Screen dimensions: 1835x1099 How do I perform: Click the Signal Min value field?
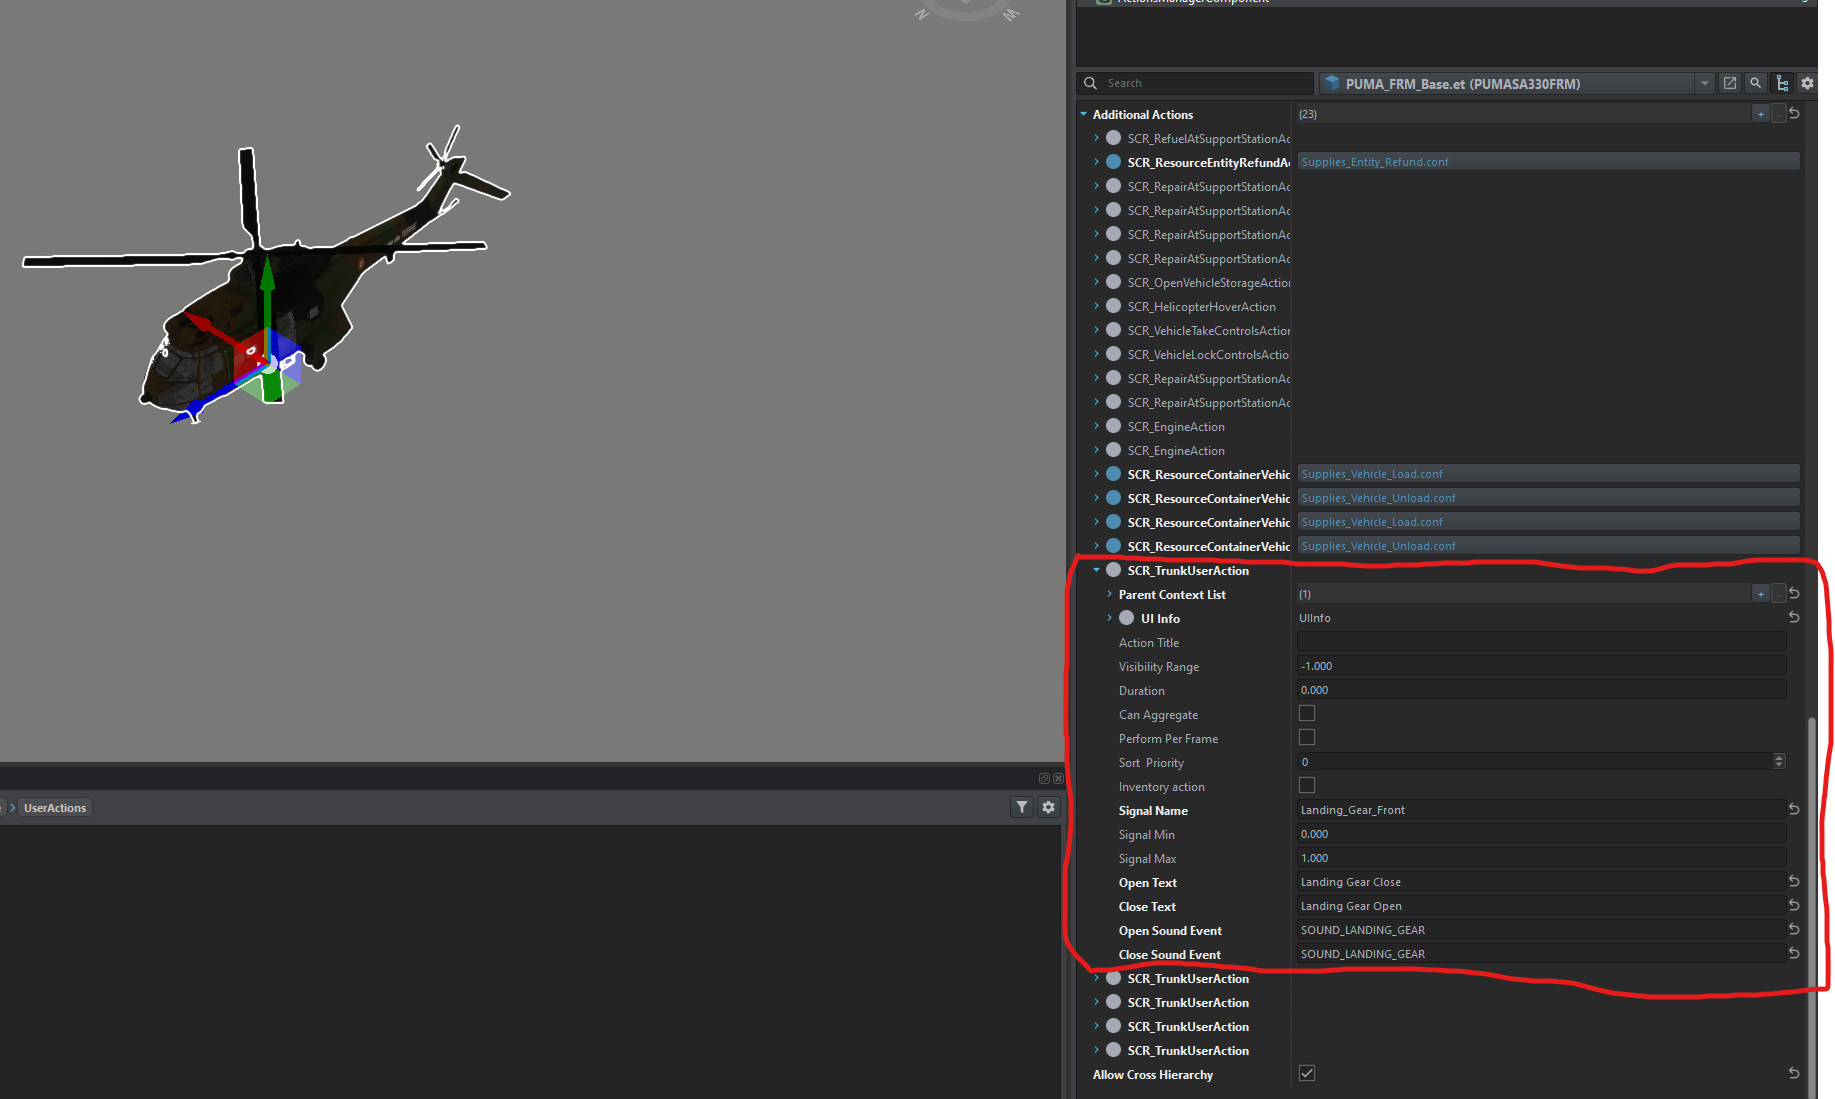(x=1541, y=834)
